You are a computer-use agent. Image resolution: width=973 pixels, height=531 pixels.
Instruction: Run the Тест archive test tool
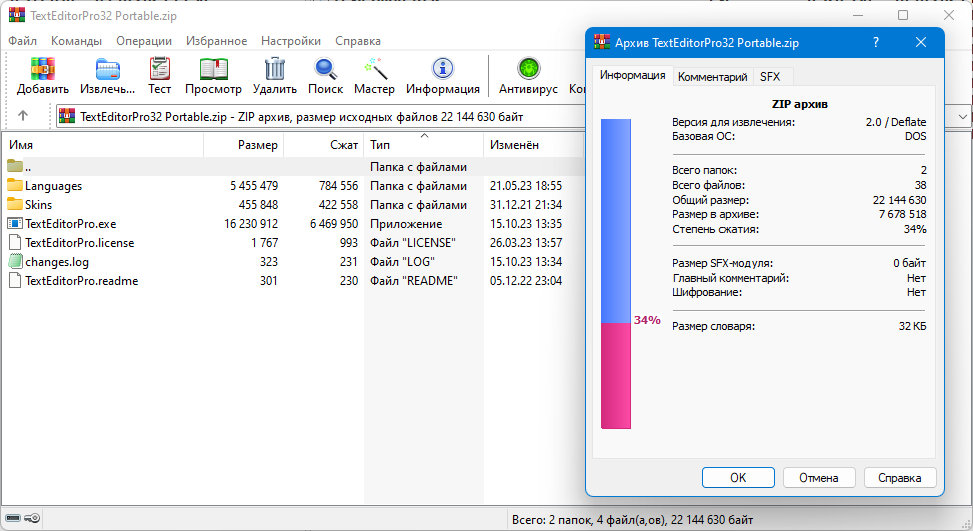click(159, 69)
